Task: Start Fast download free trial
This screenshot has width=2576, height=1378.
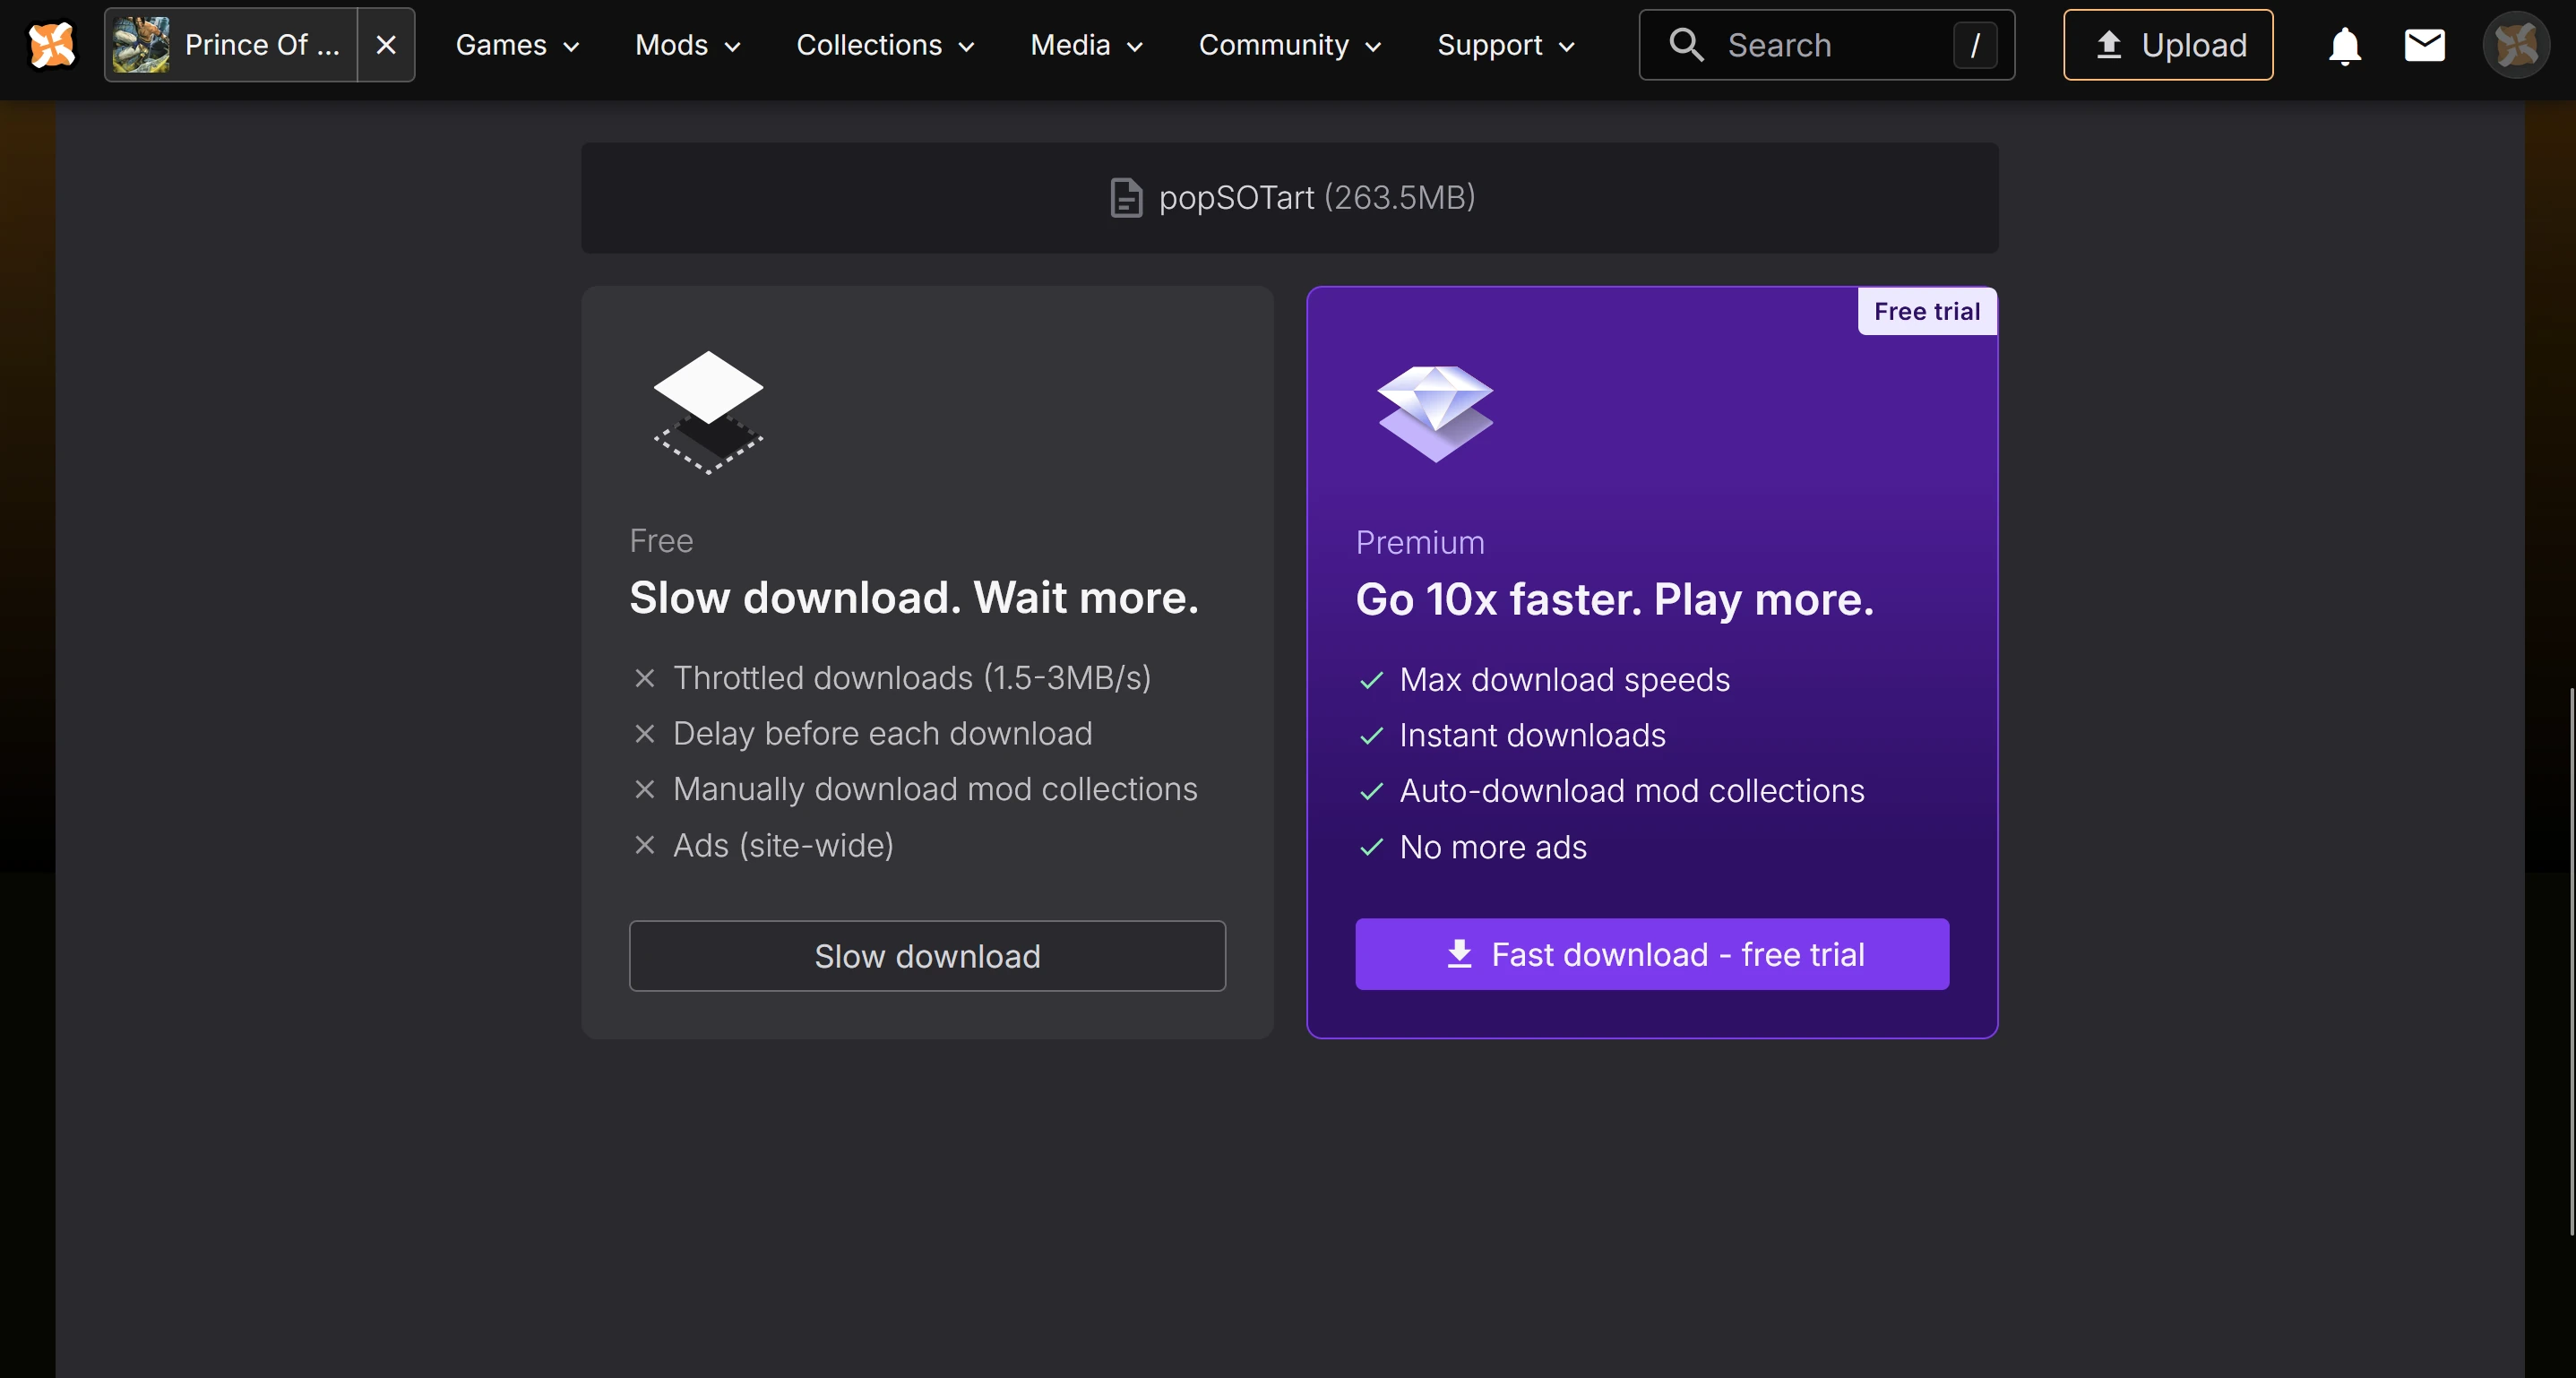Action: [1652, 954]
